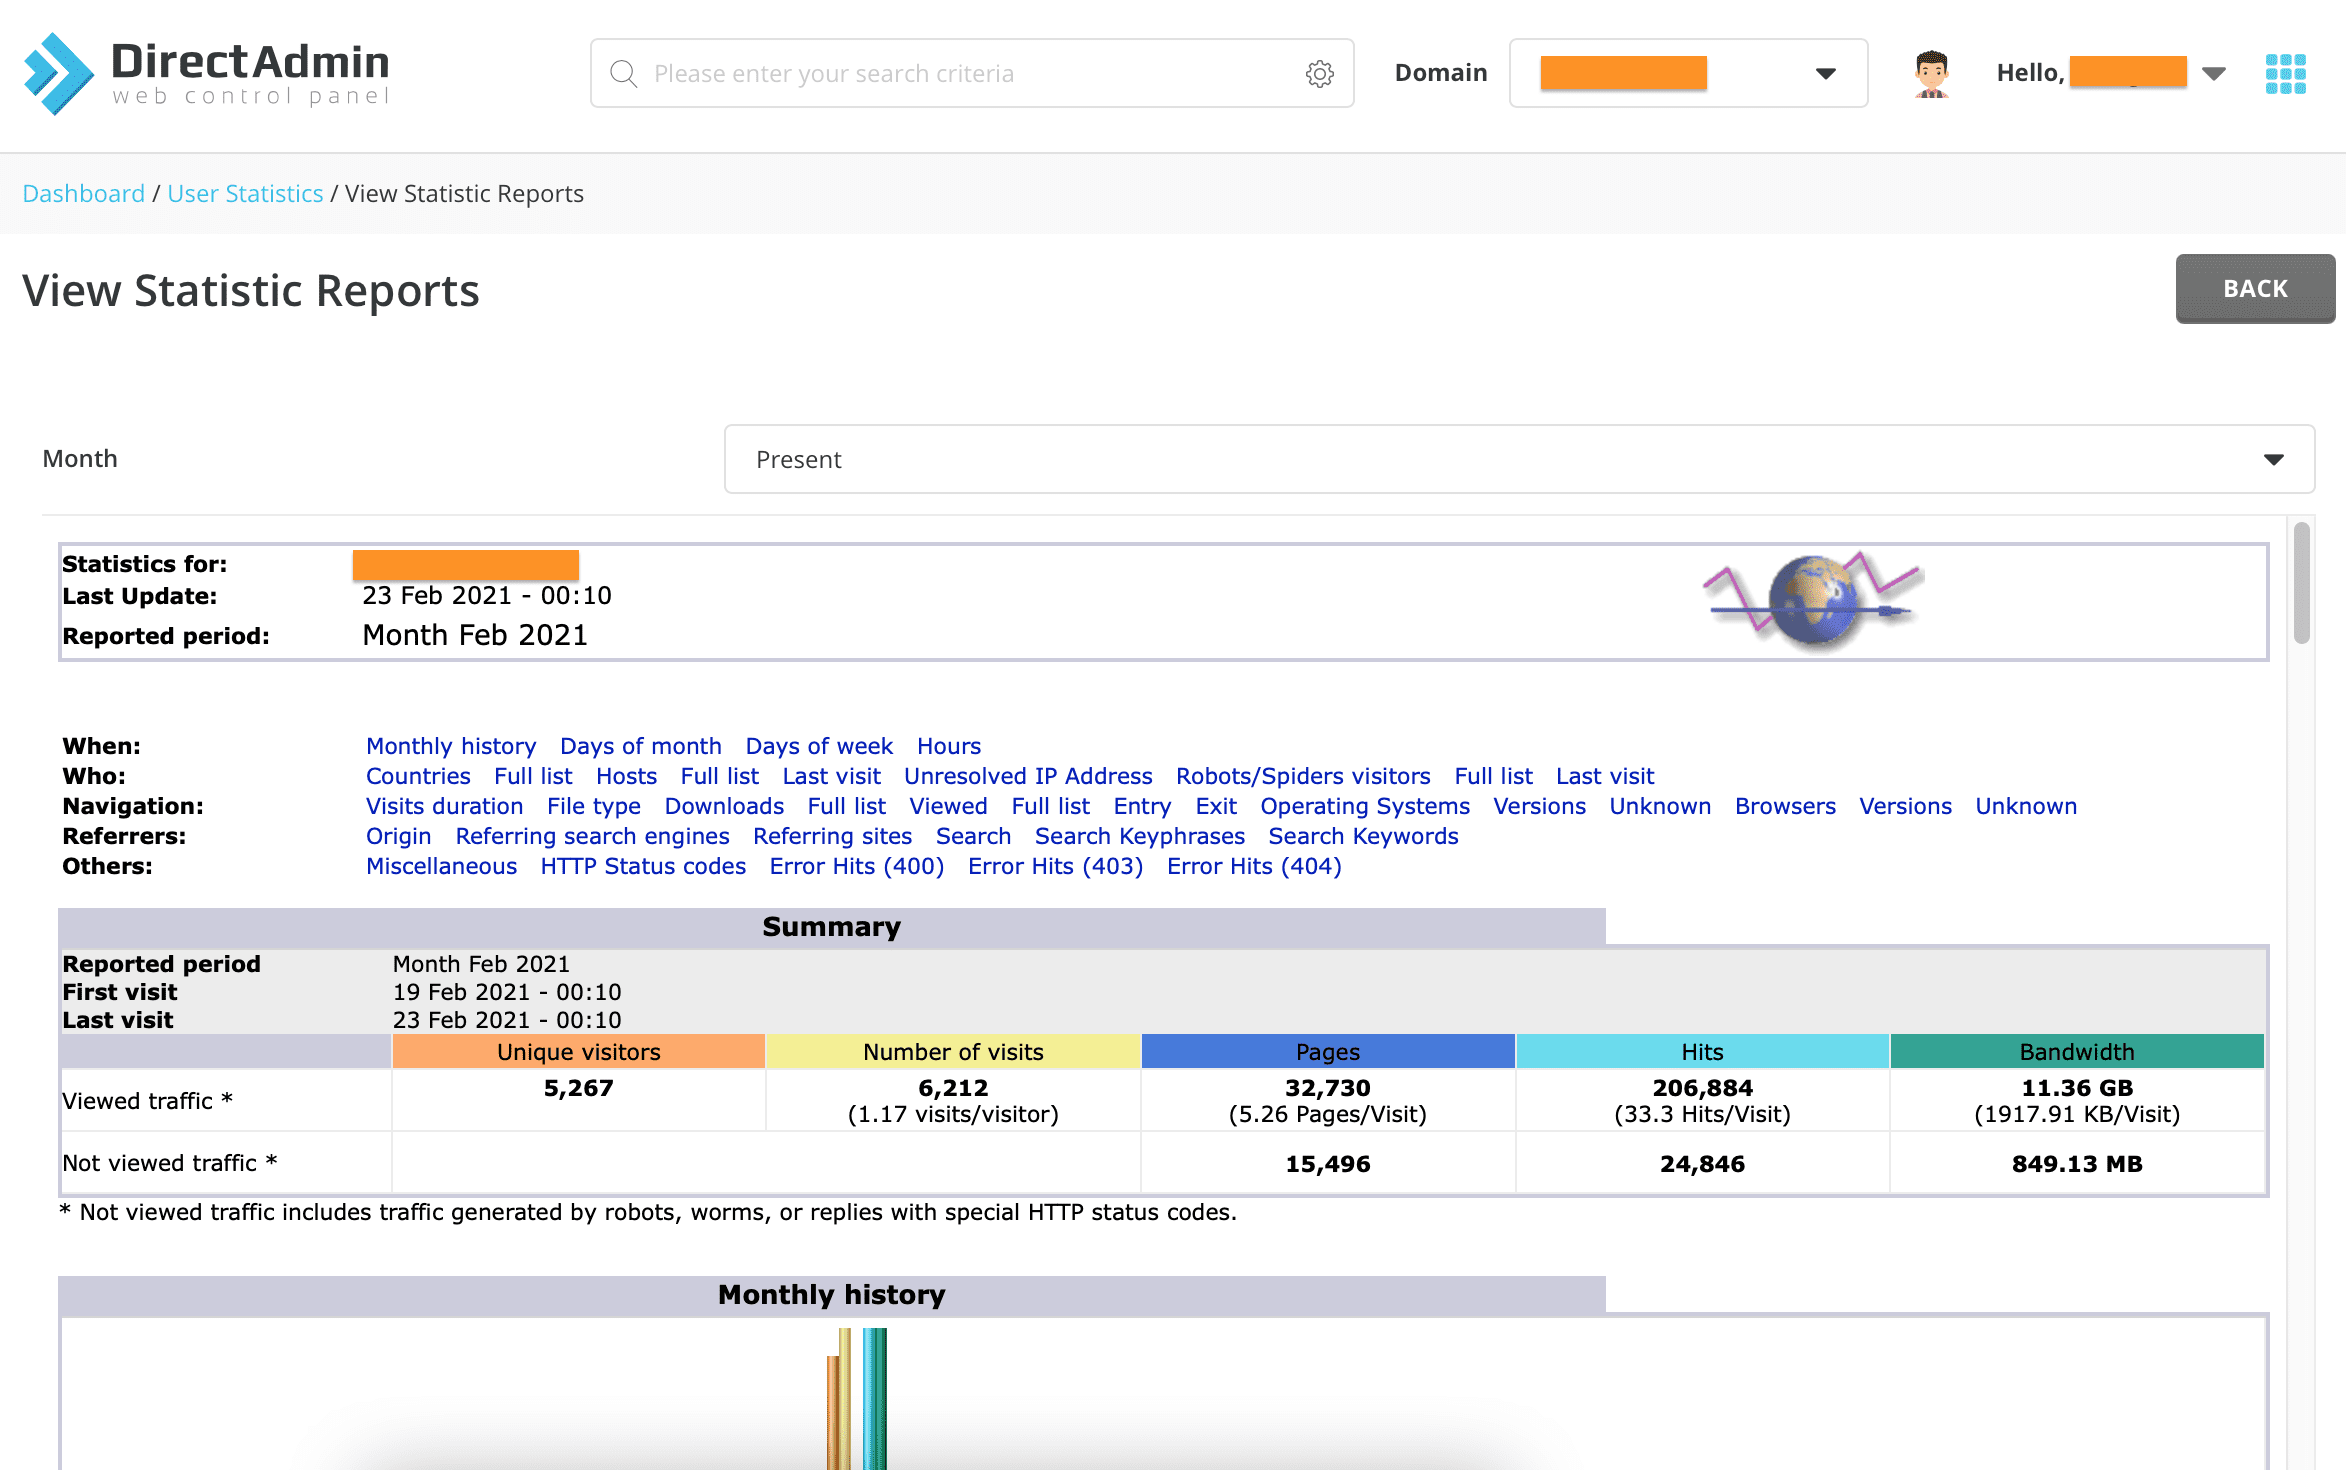Click the magnifying glass search icon

tap(624, 73)
